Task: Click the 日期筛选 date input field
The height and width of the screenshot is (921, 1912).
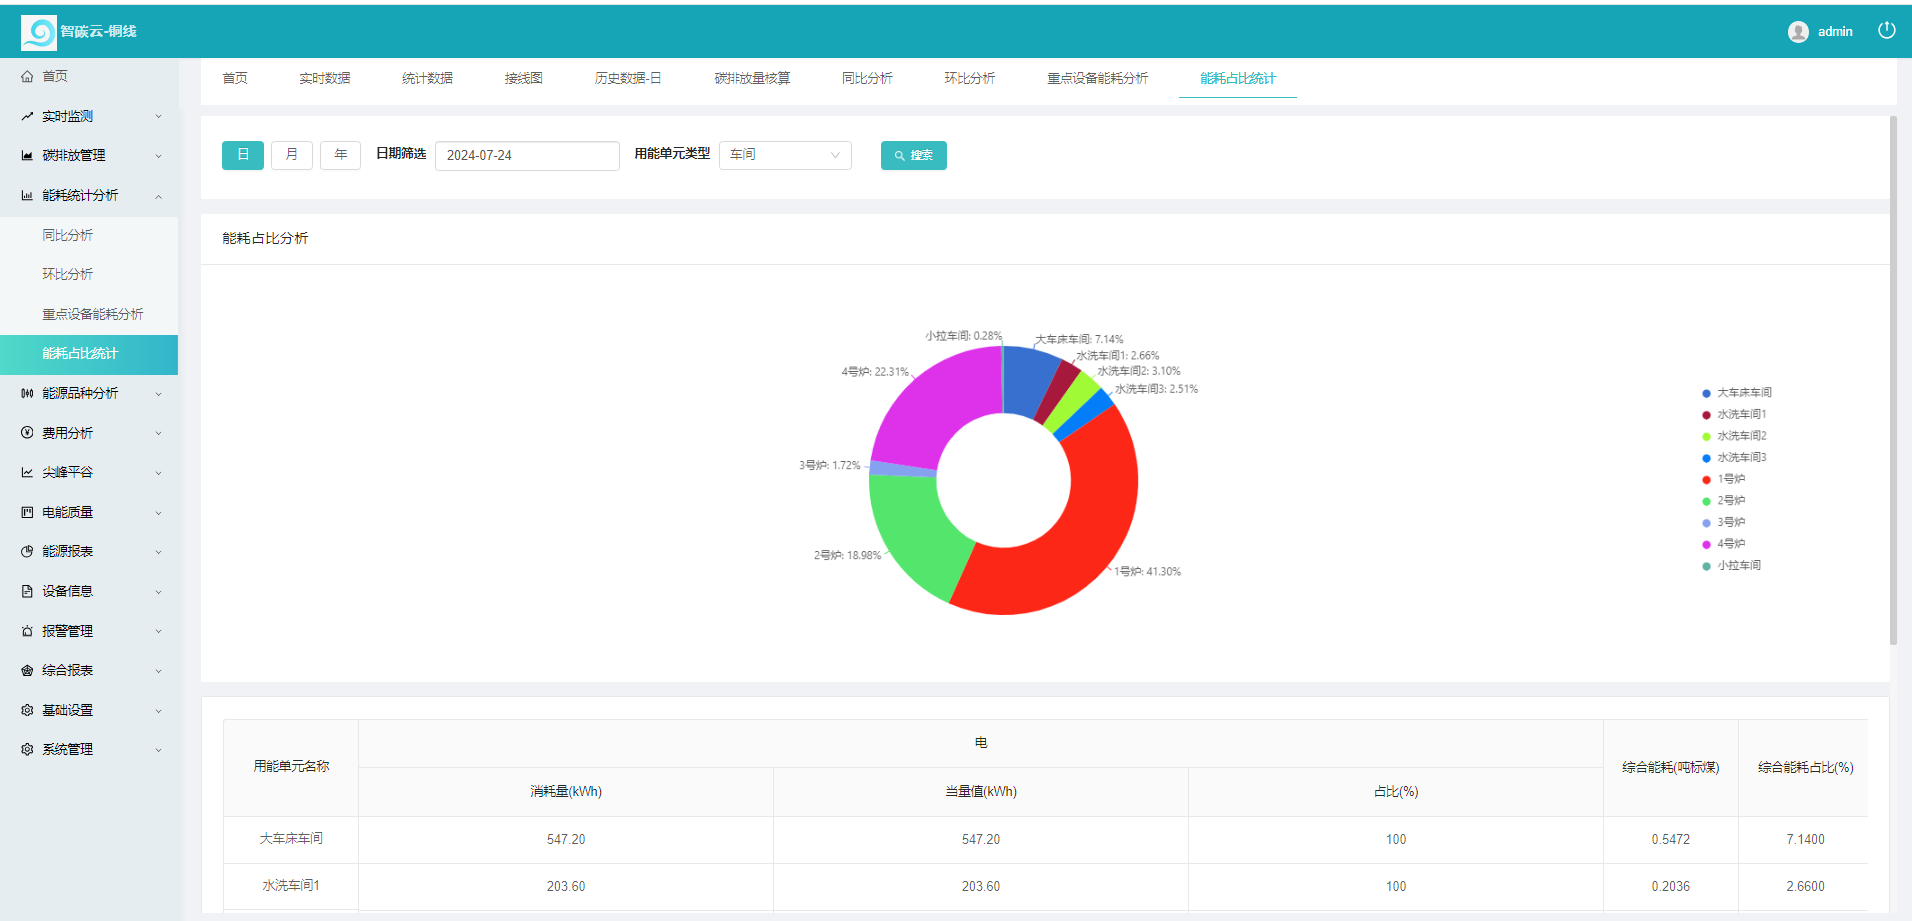Action: (x=527, y=155)
